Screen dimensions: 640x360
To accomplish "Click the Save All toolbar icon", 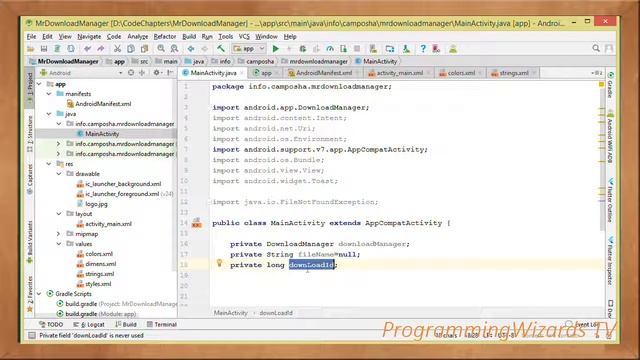I will coord(44,49).
